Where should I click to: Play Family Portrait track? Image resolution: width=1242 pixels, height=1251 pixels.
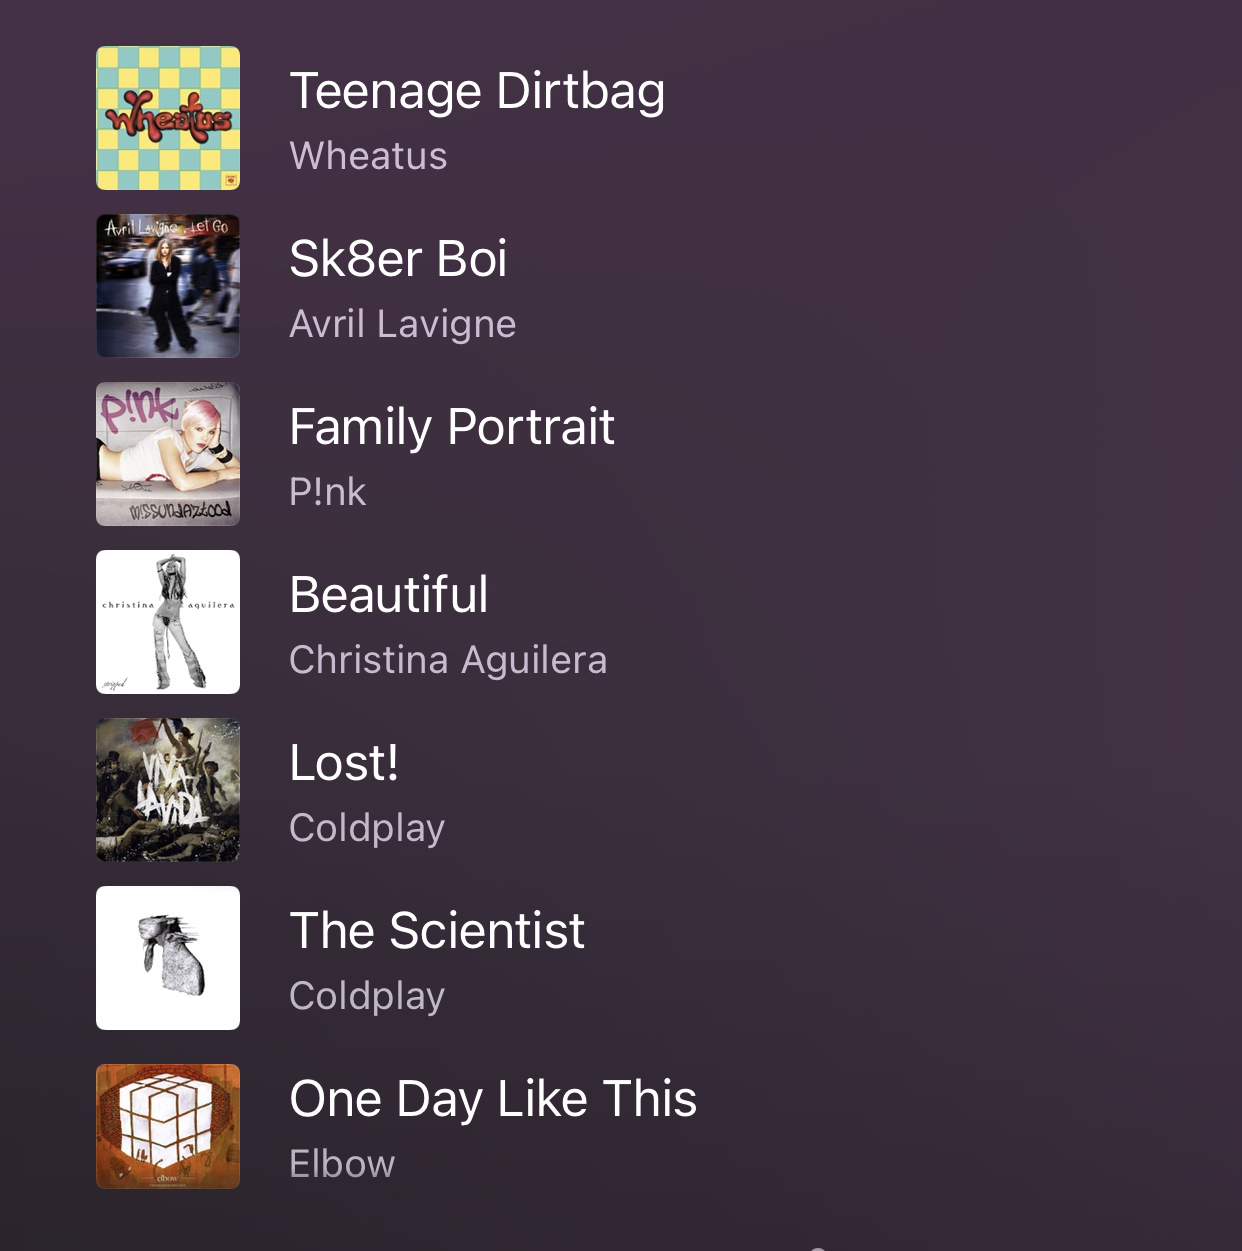tap(452, 428)
